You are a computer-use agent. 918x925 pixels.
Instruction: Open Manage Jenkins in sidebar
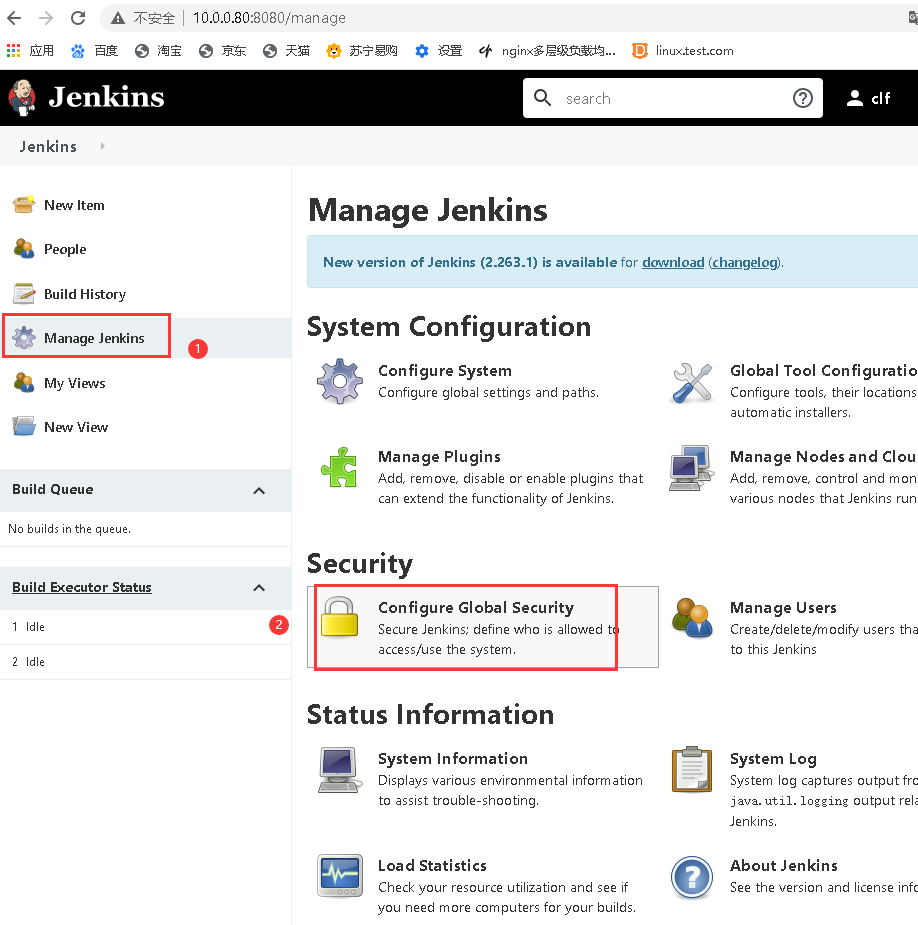tap(94, 338)
